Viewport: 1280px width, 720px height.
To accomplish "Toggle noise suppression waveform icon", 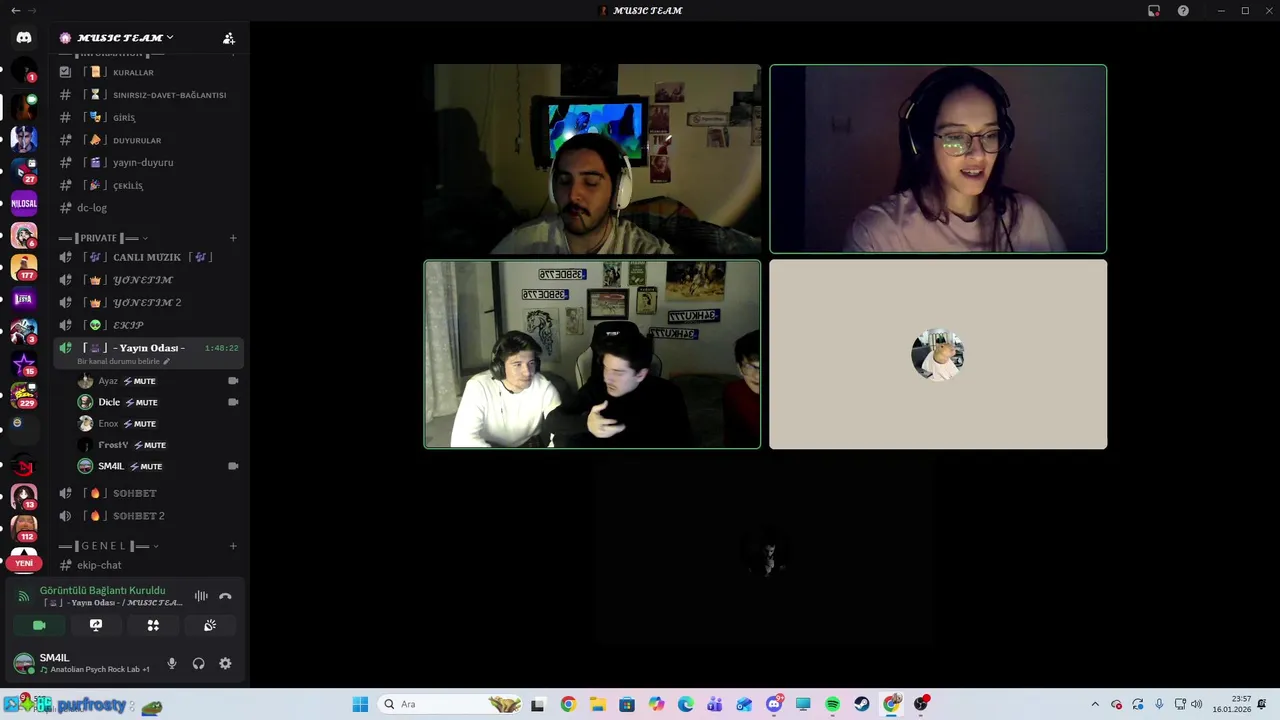I will 201,596.
